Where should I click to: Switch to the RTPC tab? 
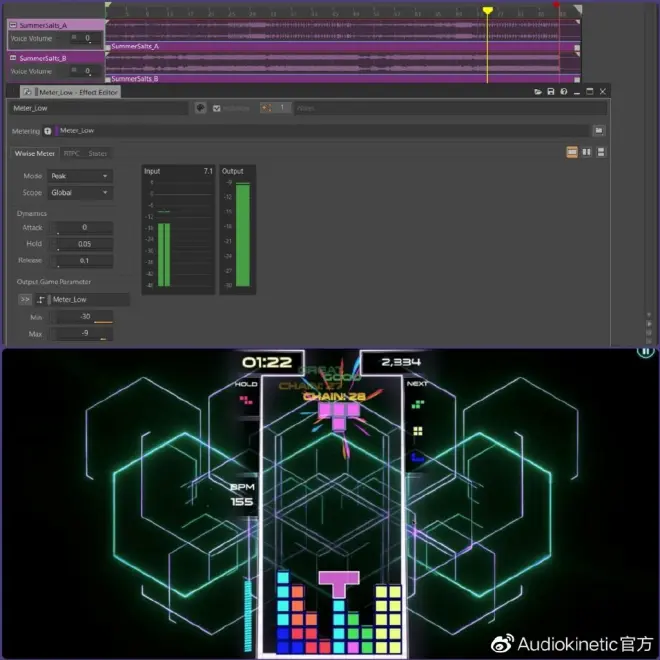point(72,153)
